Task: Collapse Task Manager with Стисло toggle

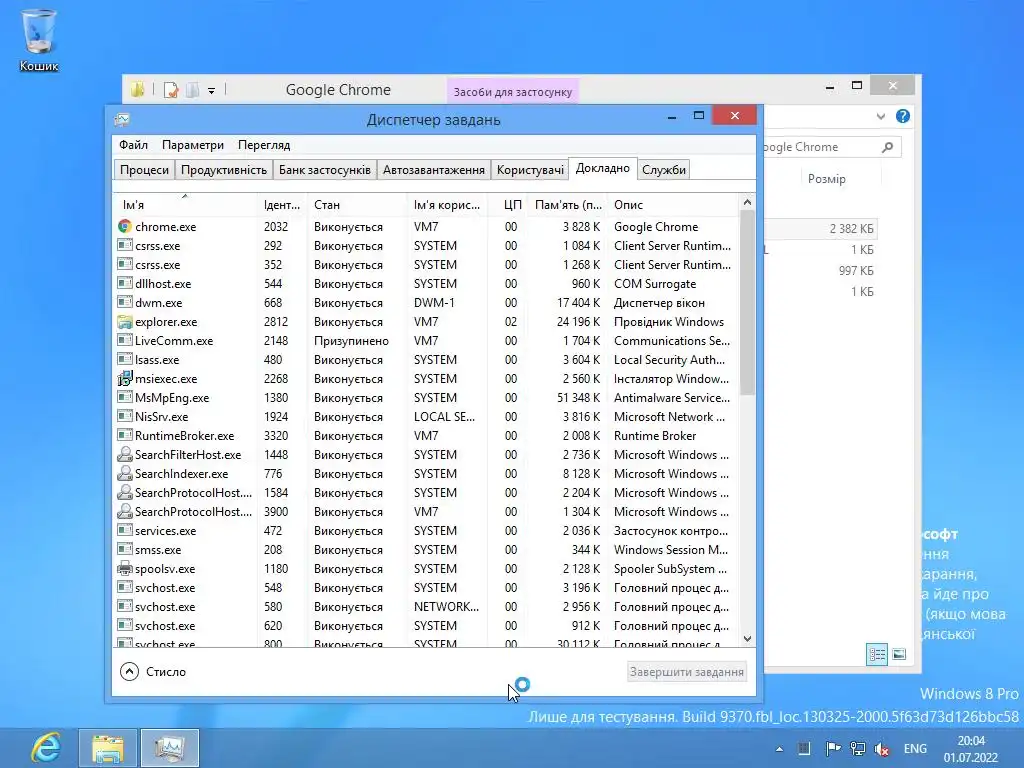Action: [153, 671]
